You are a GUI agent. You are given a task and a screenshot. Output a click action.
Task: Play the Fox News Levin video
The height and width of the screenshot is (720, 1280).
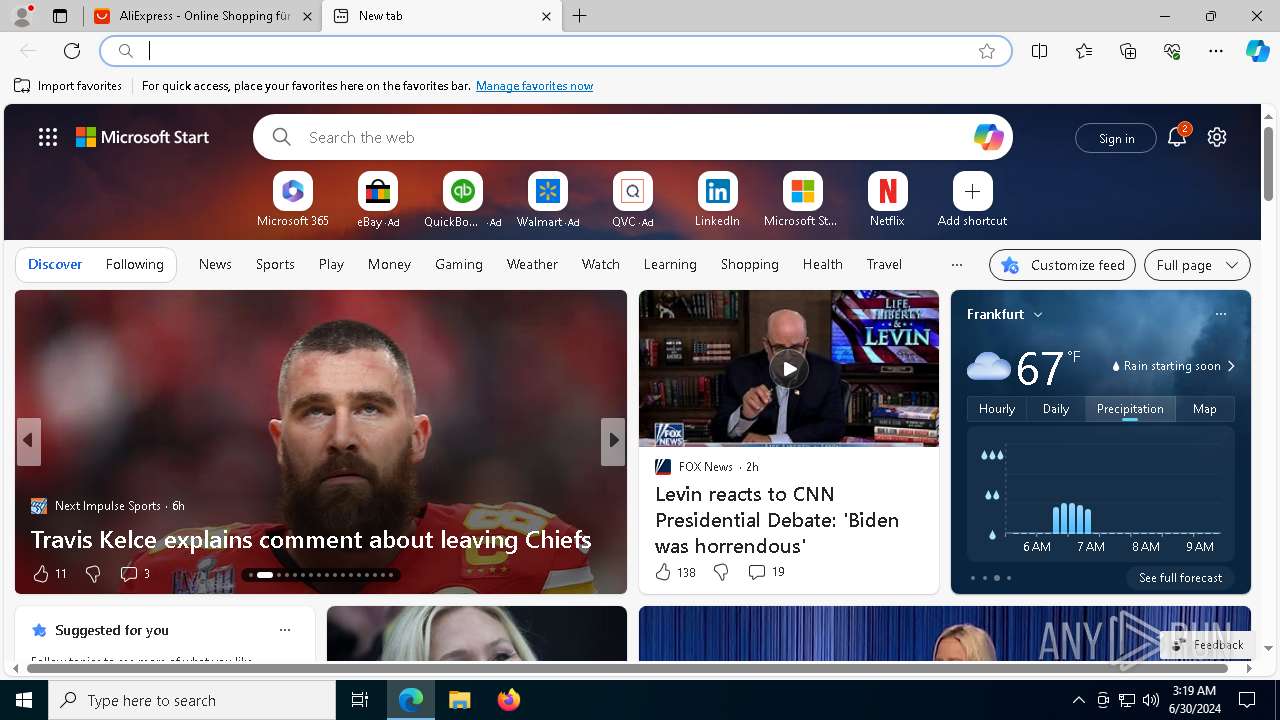point(789,369)
